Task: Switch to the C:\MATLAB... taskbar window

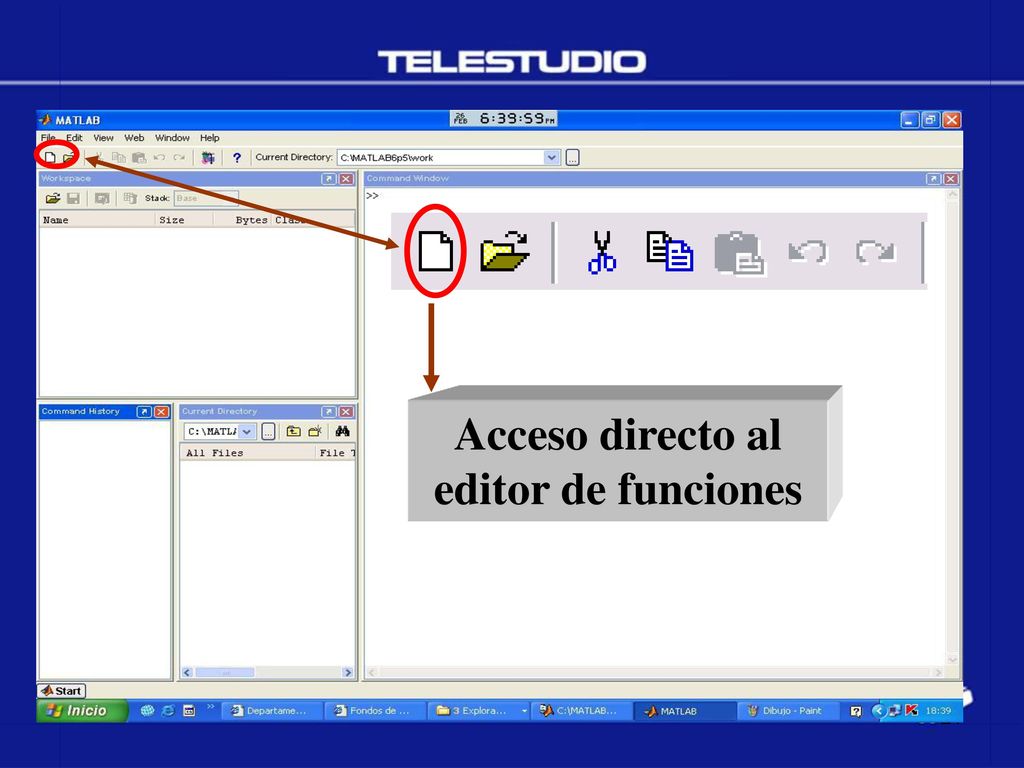Action: click(x=582, y=711)
